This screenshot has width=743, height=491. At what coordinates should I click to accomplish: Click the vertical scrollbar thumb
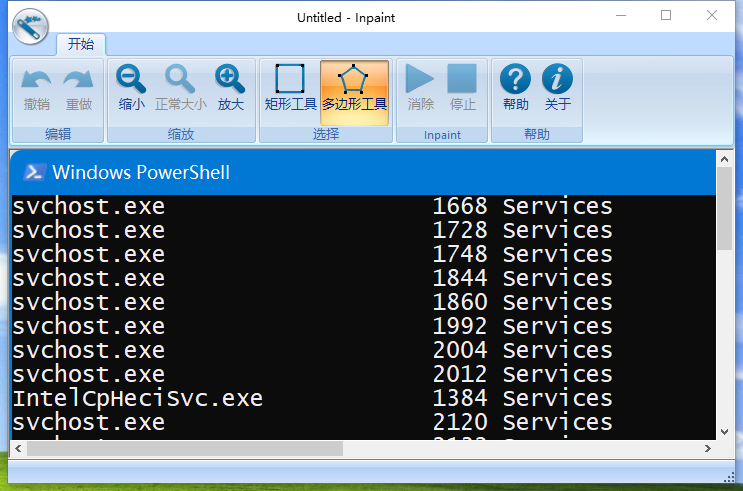click(724, 209)
